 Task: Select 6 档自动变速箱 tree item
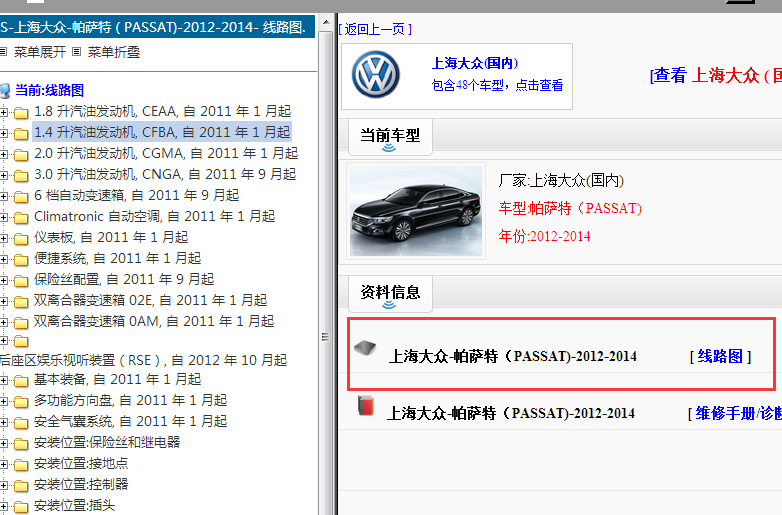point(136,195)
